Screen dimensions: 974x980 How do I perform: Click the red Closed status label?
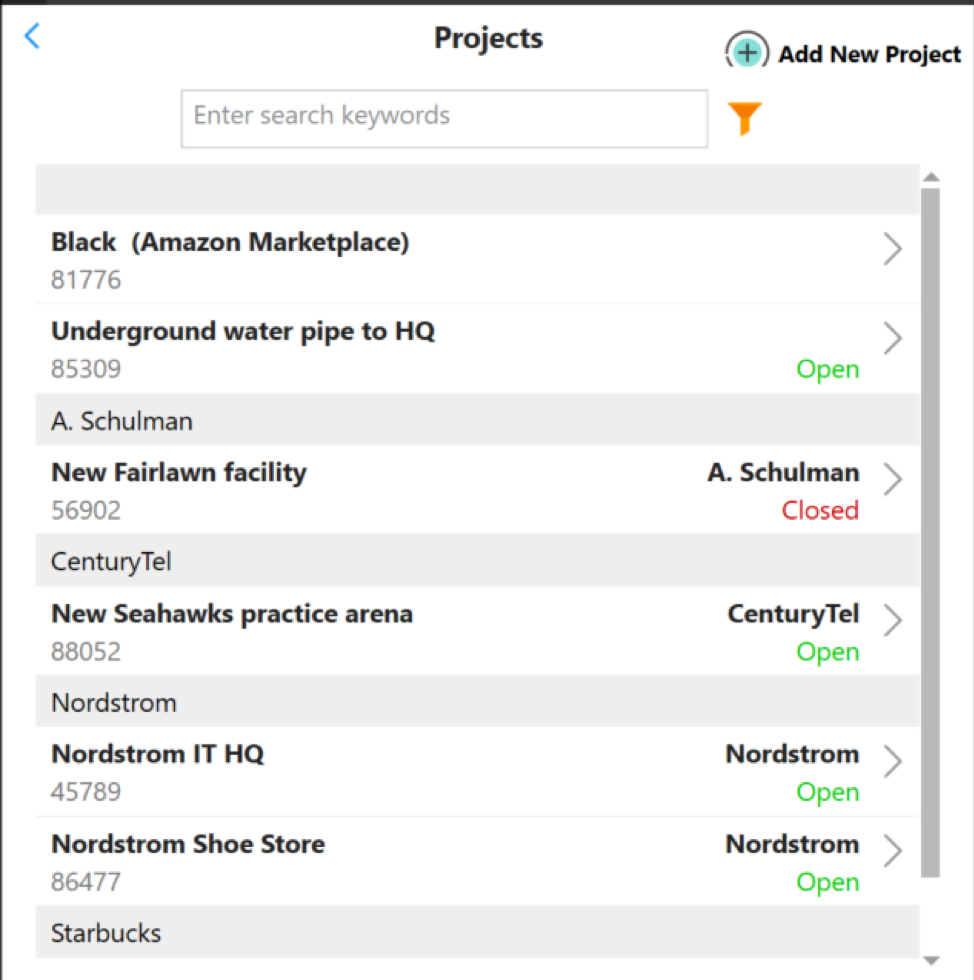[x=820, y=511]
